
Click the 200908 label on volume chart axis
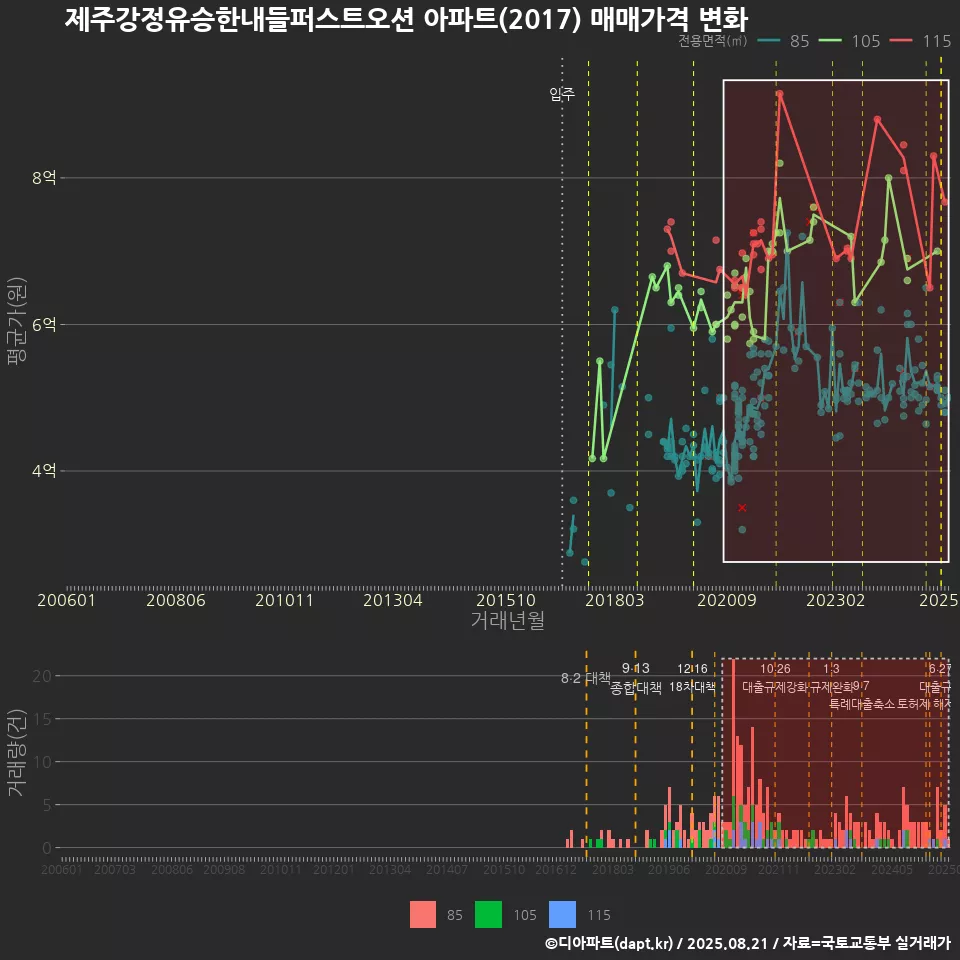pyautogui.click(x=224, y=869)
